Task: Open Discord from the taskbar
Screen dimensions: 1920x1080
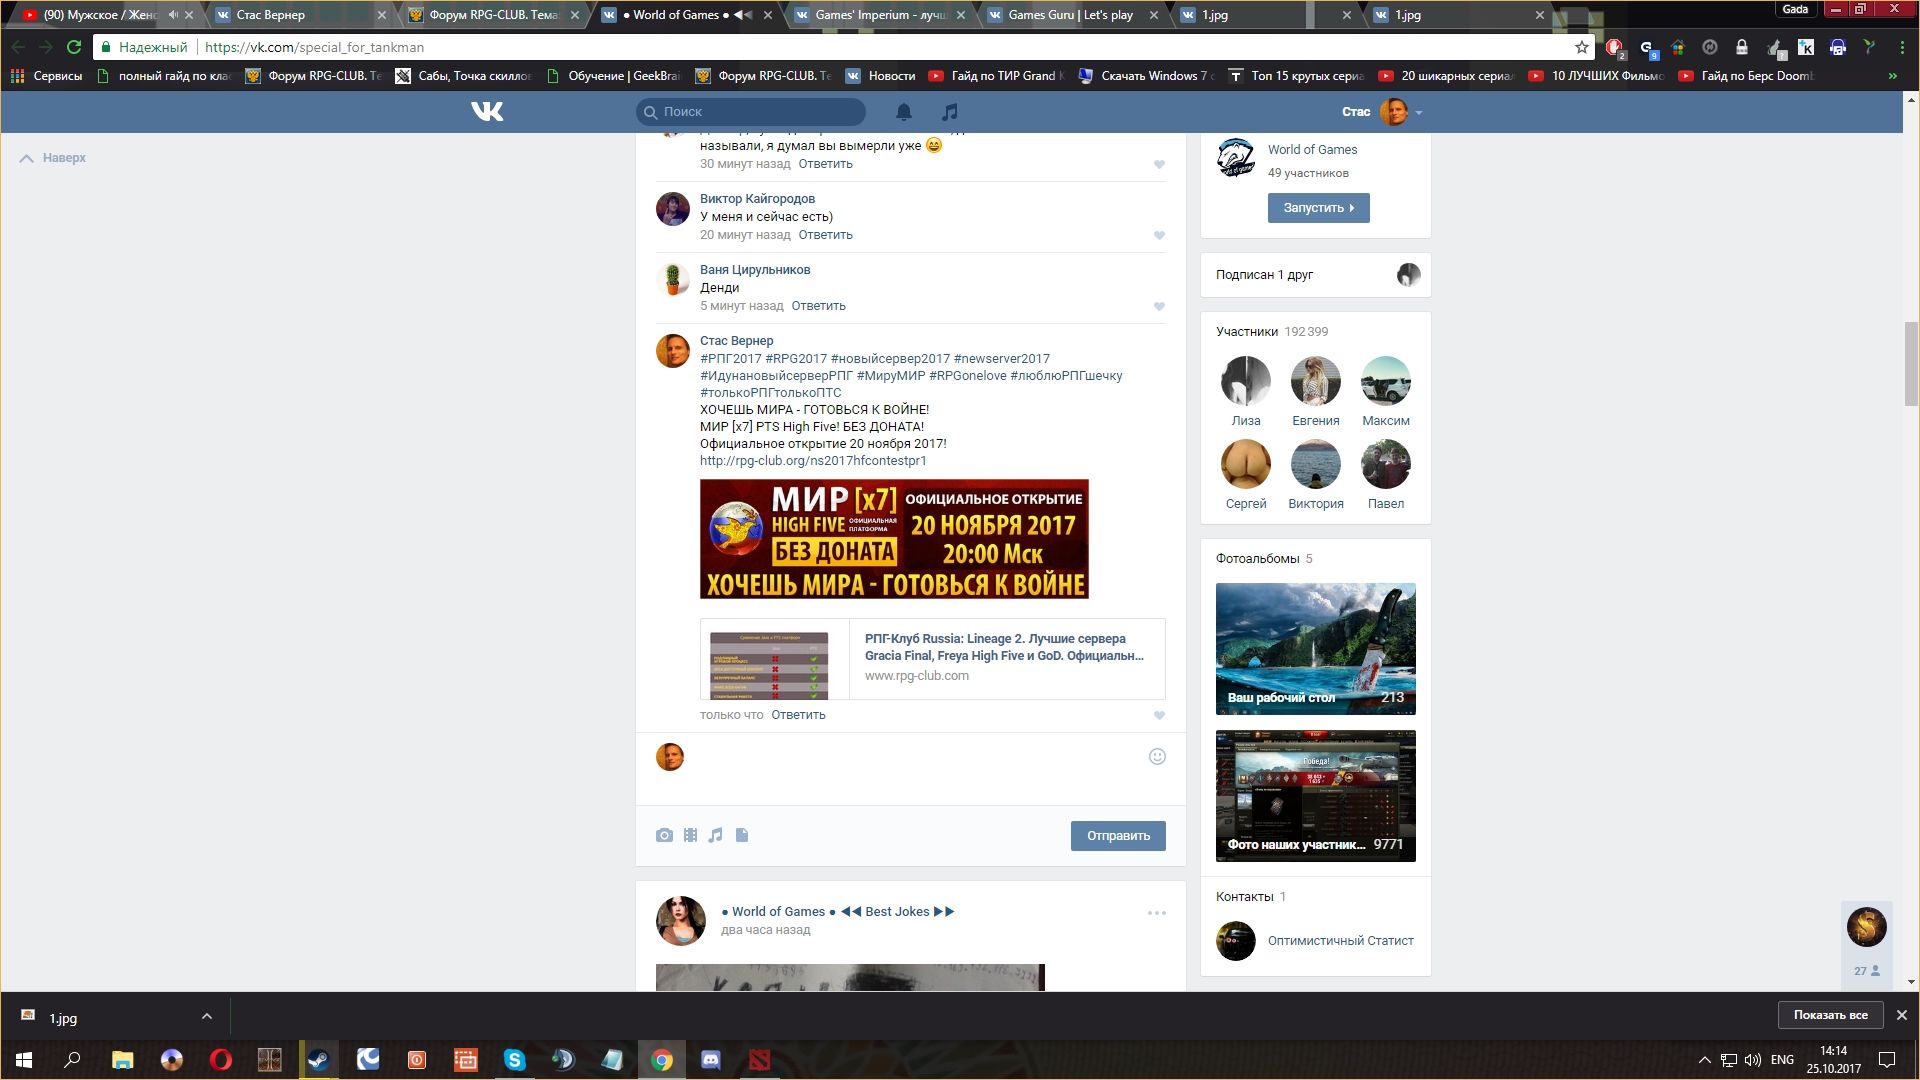Action: (711, 1060)
